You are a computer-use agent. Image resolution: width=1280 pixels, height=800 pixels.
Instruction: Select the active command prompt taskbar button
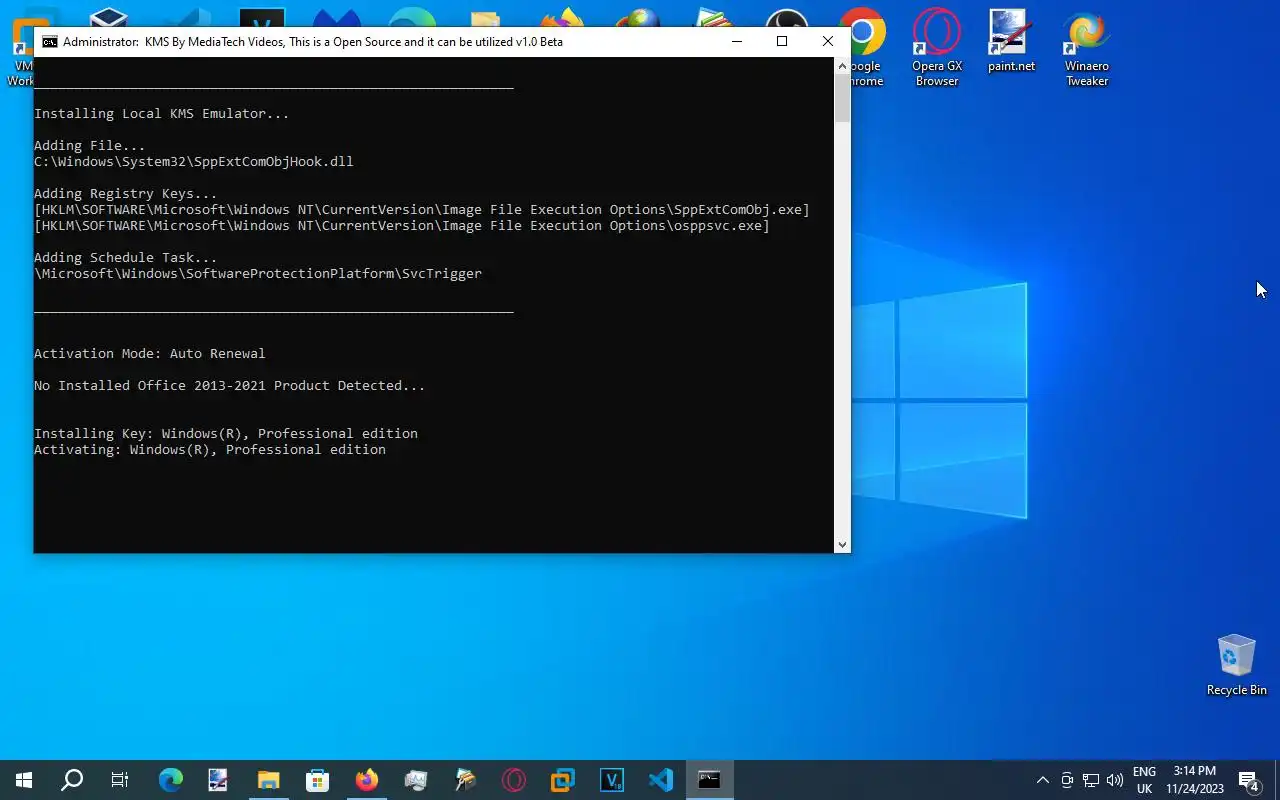710,780
